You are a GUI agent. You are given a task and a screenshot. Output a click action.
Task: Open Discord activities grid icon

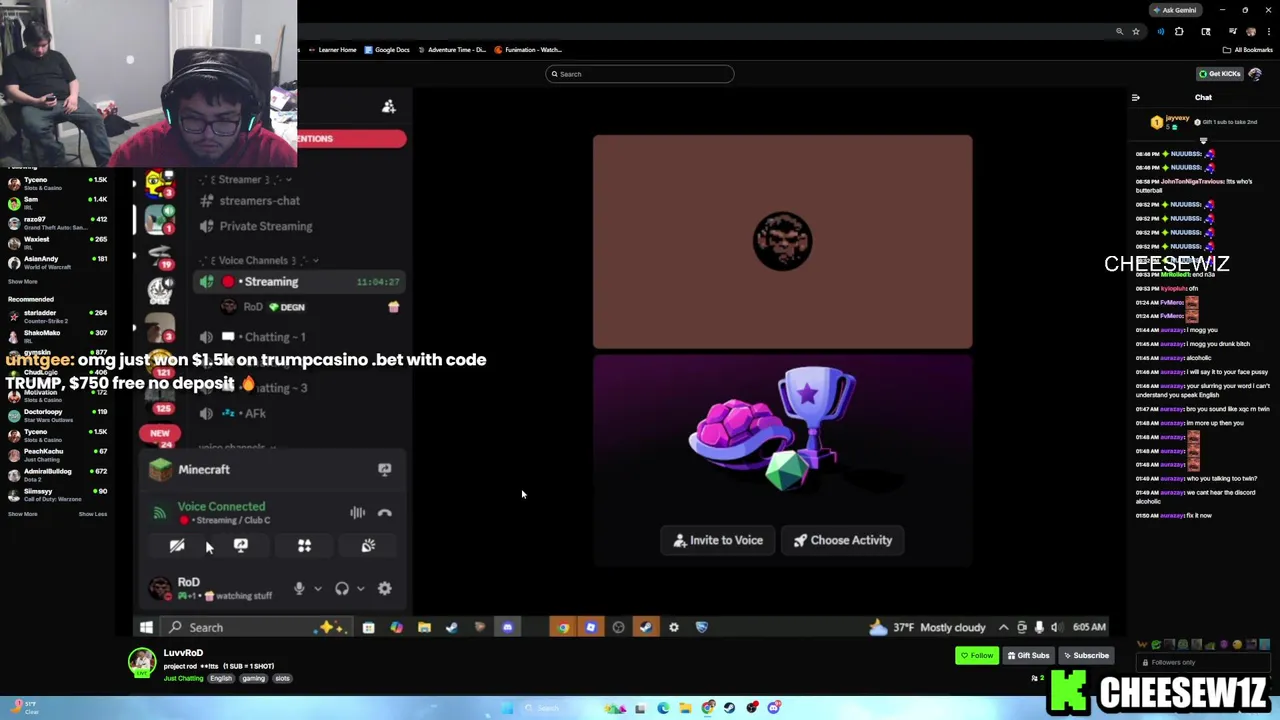pyautogui.click(x=304, y=546)
